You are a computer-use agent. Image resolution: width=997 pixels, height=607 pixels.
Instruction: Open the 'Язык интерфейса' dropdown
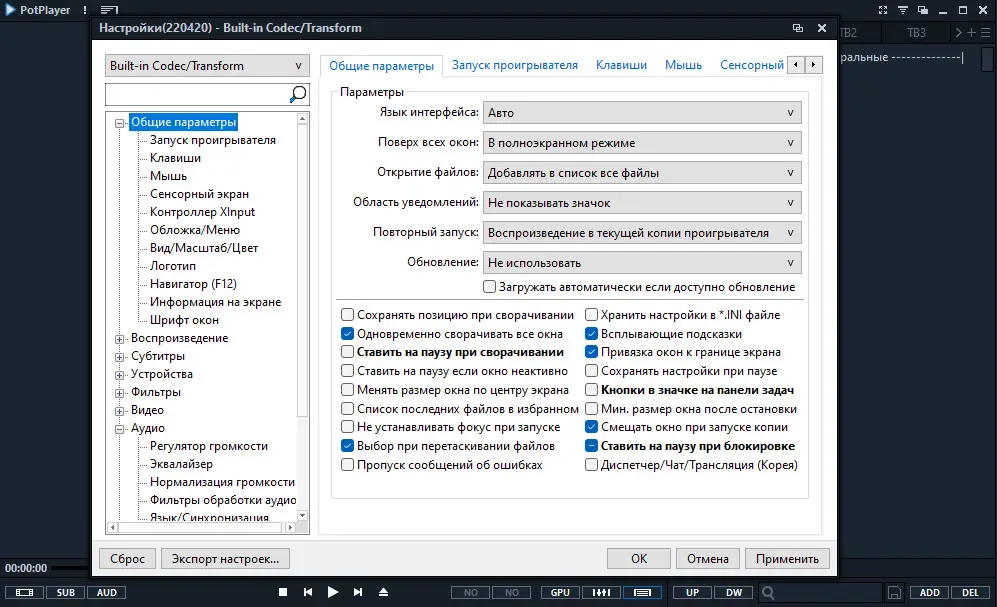642,113
